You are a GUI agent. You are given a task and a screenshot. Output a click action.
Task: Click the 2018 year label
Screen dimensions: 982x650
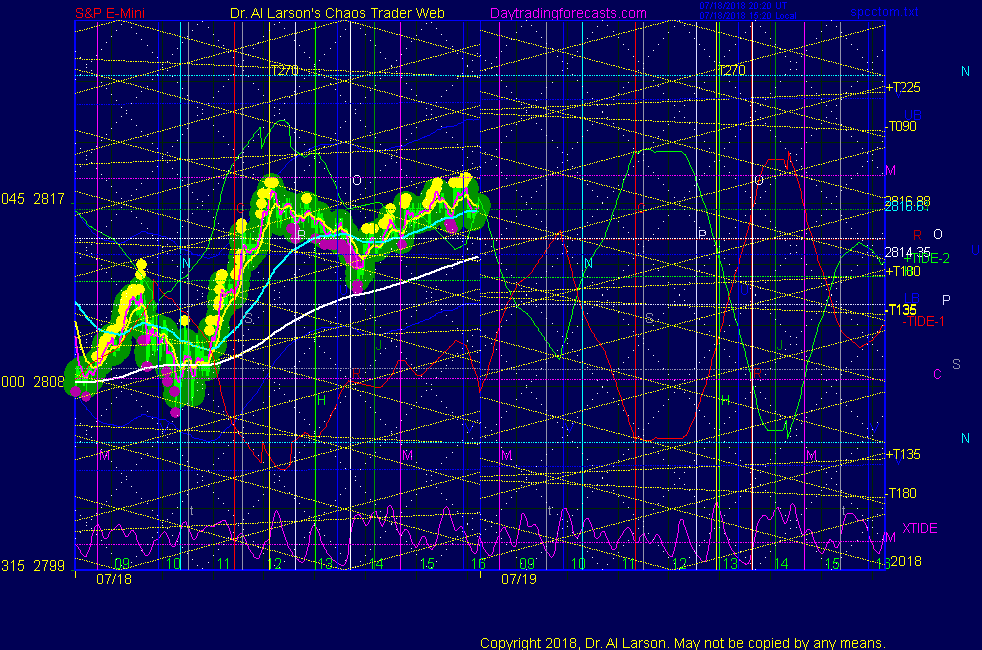point(906,560)
